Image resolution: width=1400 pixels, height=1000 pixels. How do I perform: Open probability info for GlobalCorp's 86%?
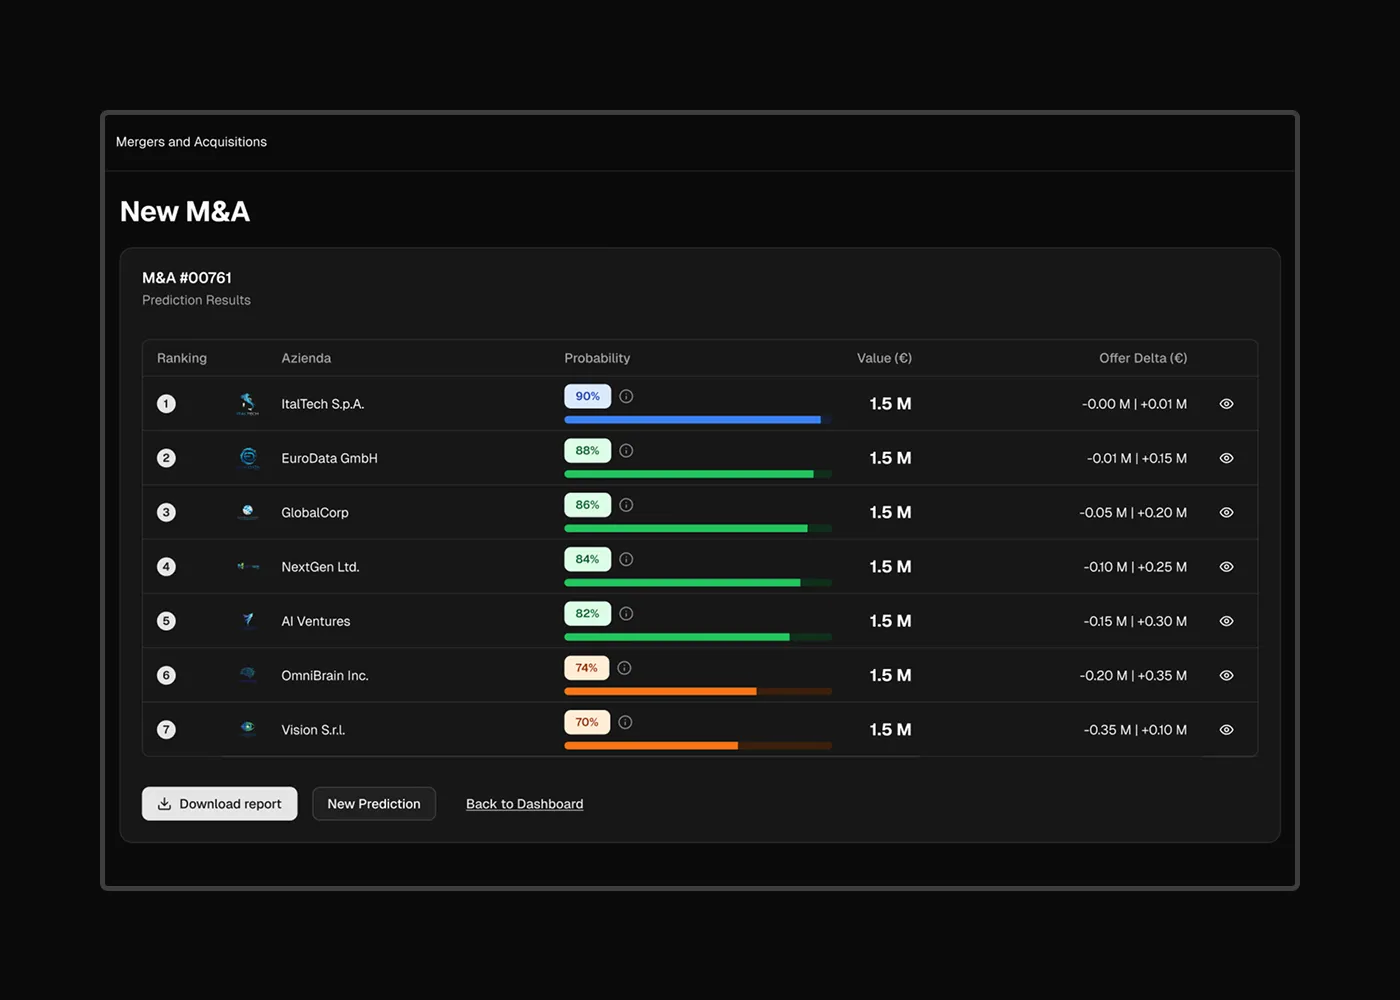(626, 505)
